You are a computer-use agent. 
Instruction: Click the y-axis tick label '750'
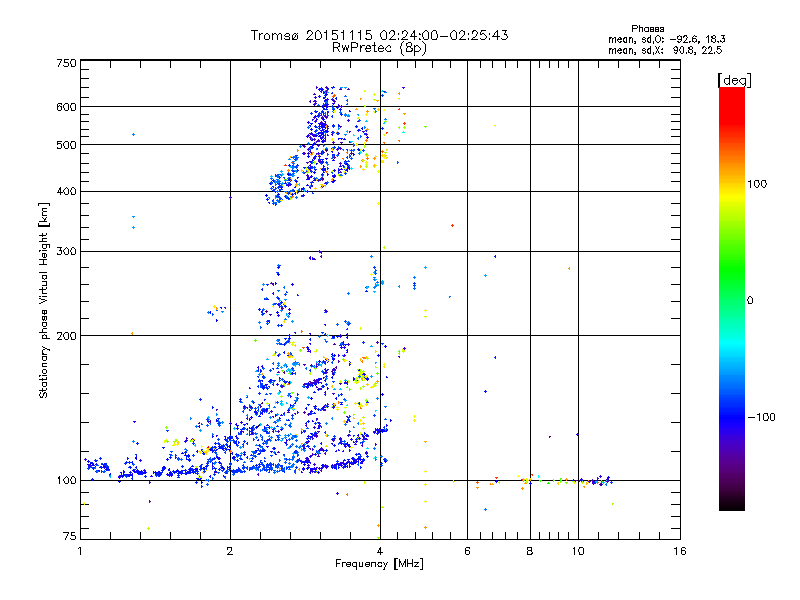point(66,63)
